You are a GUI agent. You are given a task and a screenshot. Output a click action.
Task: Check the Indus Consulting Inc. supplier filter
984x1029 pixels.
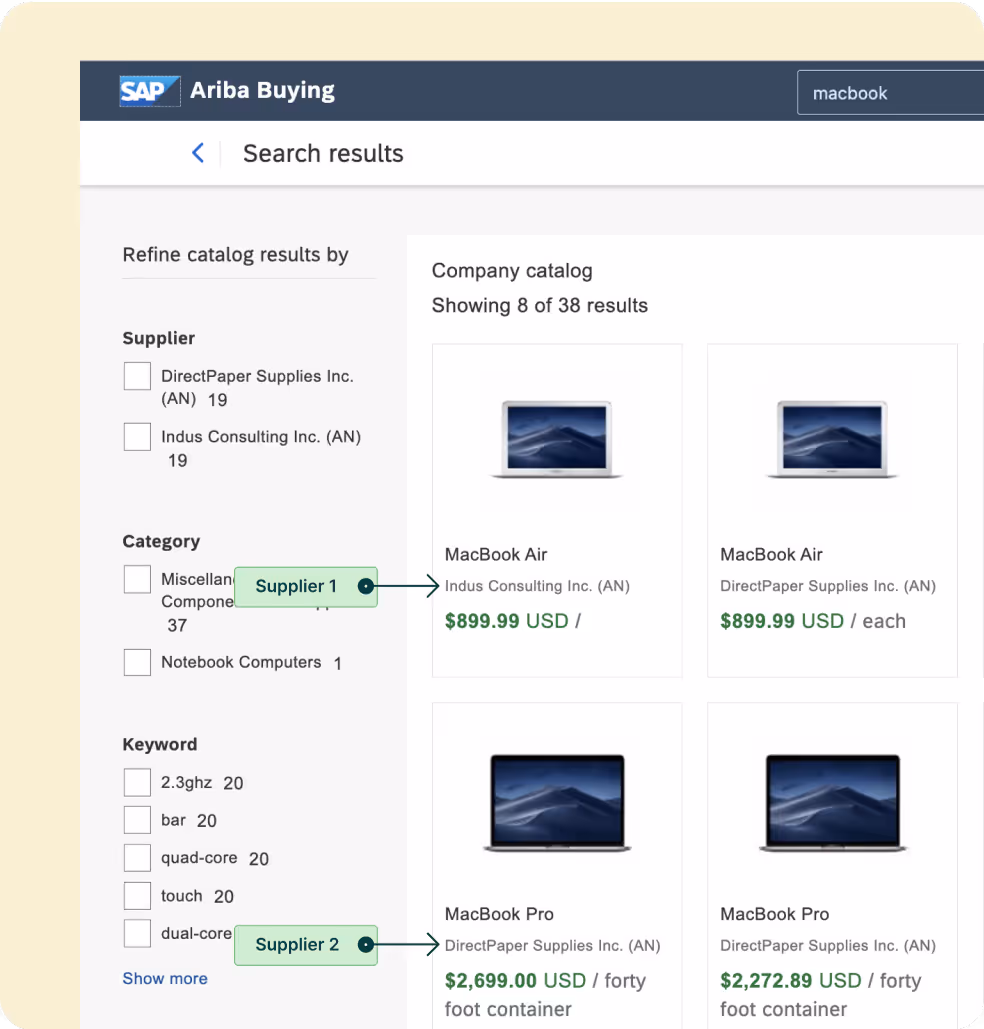point(137,436)
